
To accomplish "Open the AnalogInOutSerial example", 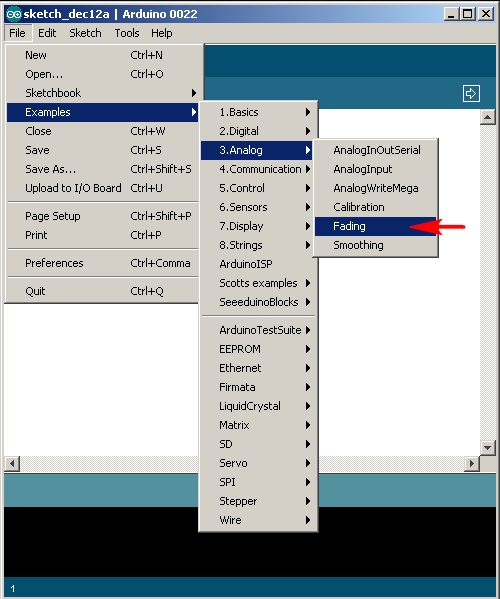I will [375, 150].
